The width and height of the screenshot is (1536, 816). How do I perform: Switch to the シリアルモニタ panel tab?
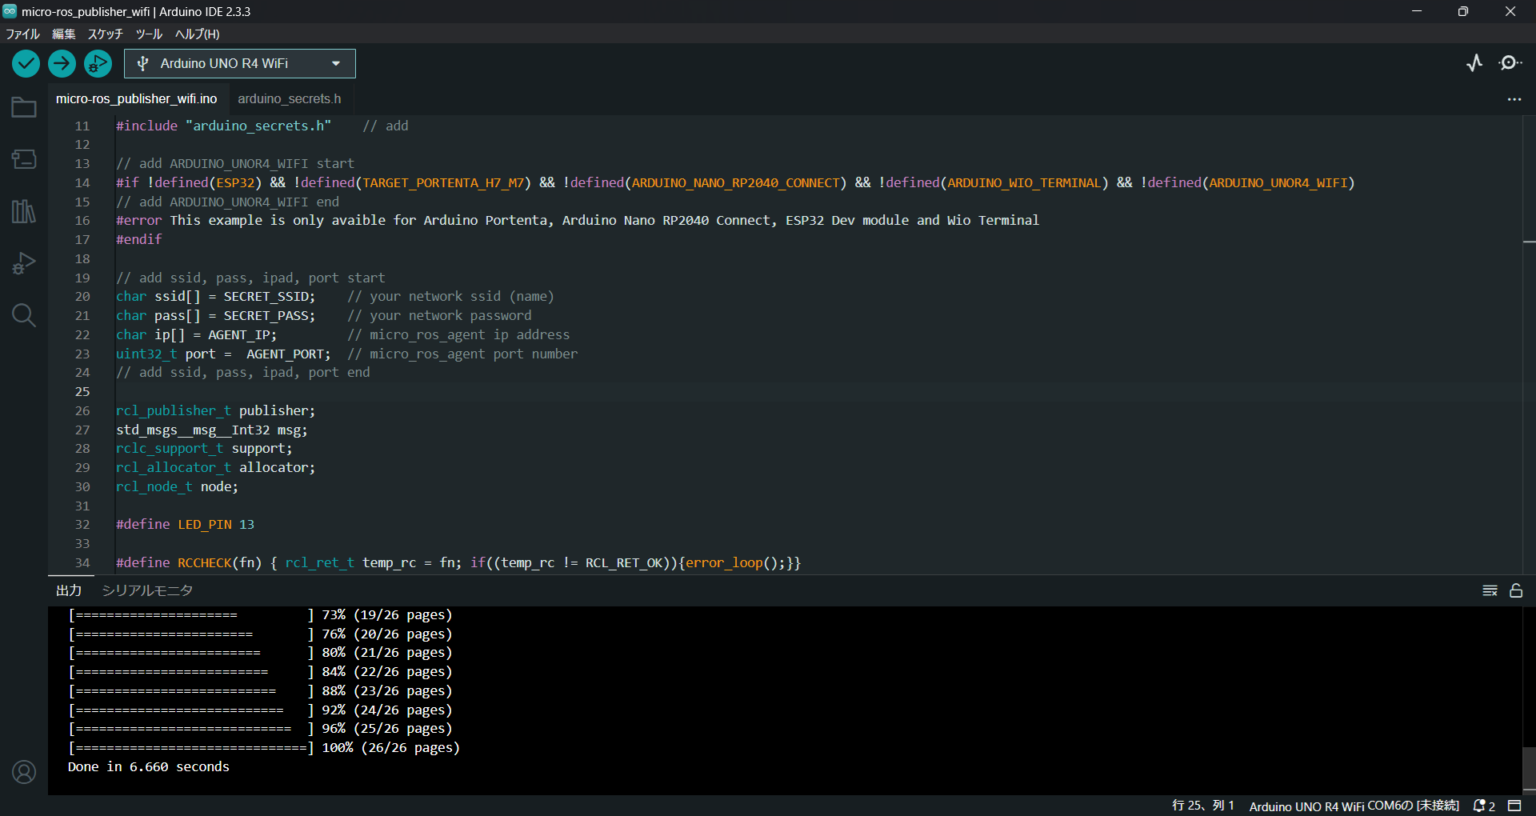(x=147, y=591)
